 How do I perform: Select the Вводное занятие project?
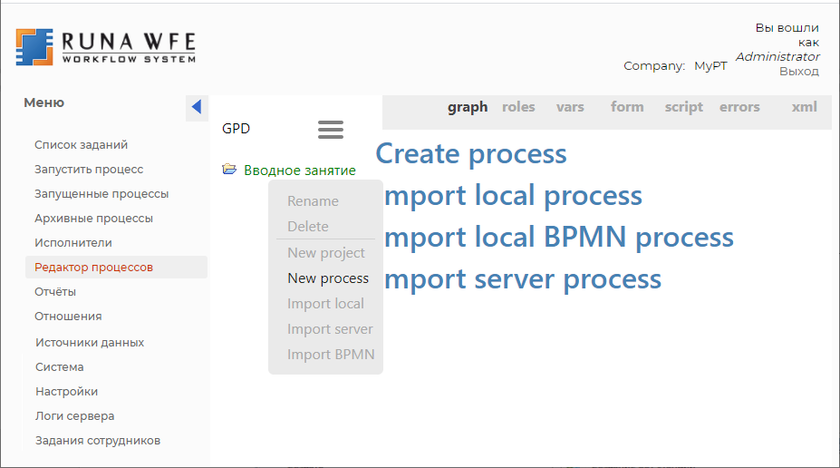pos(299,170)
